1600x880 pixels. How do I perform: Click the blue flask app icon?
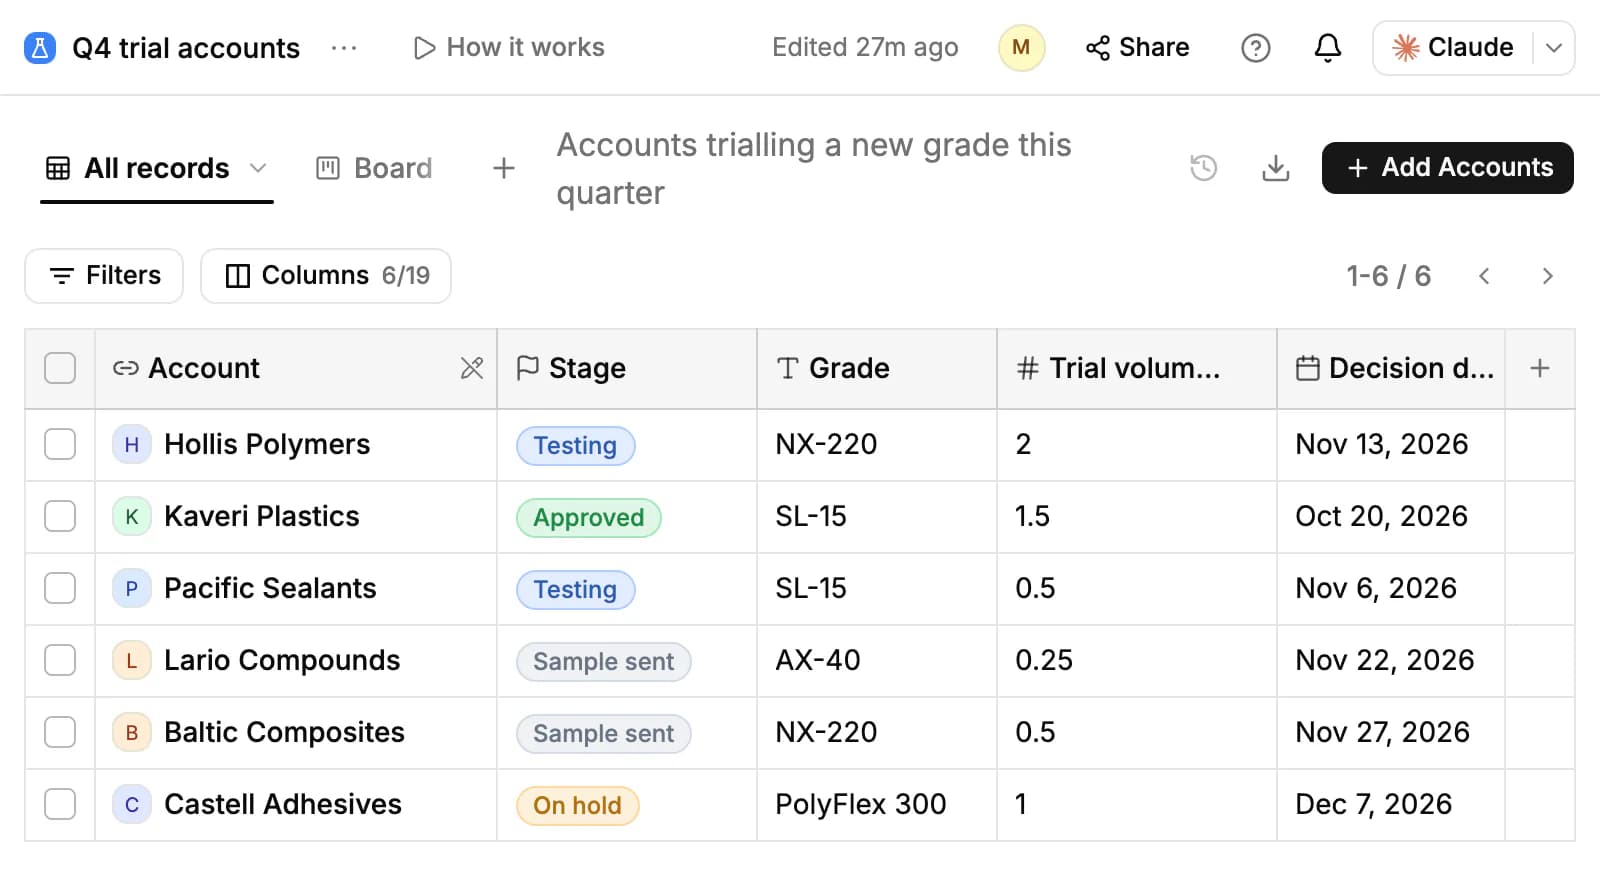[40, 48]
